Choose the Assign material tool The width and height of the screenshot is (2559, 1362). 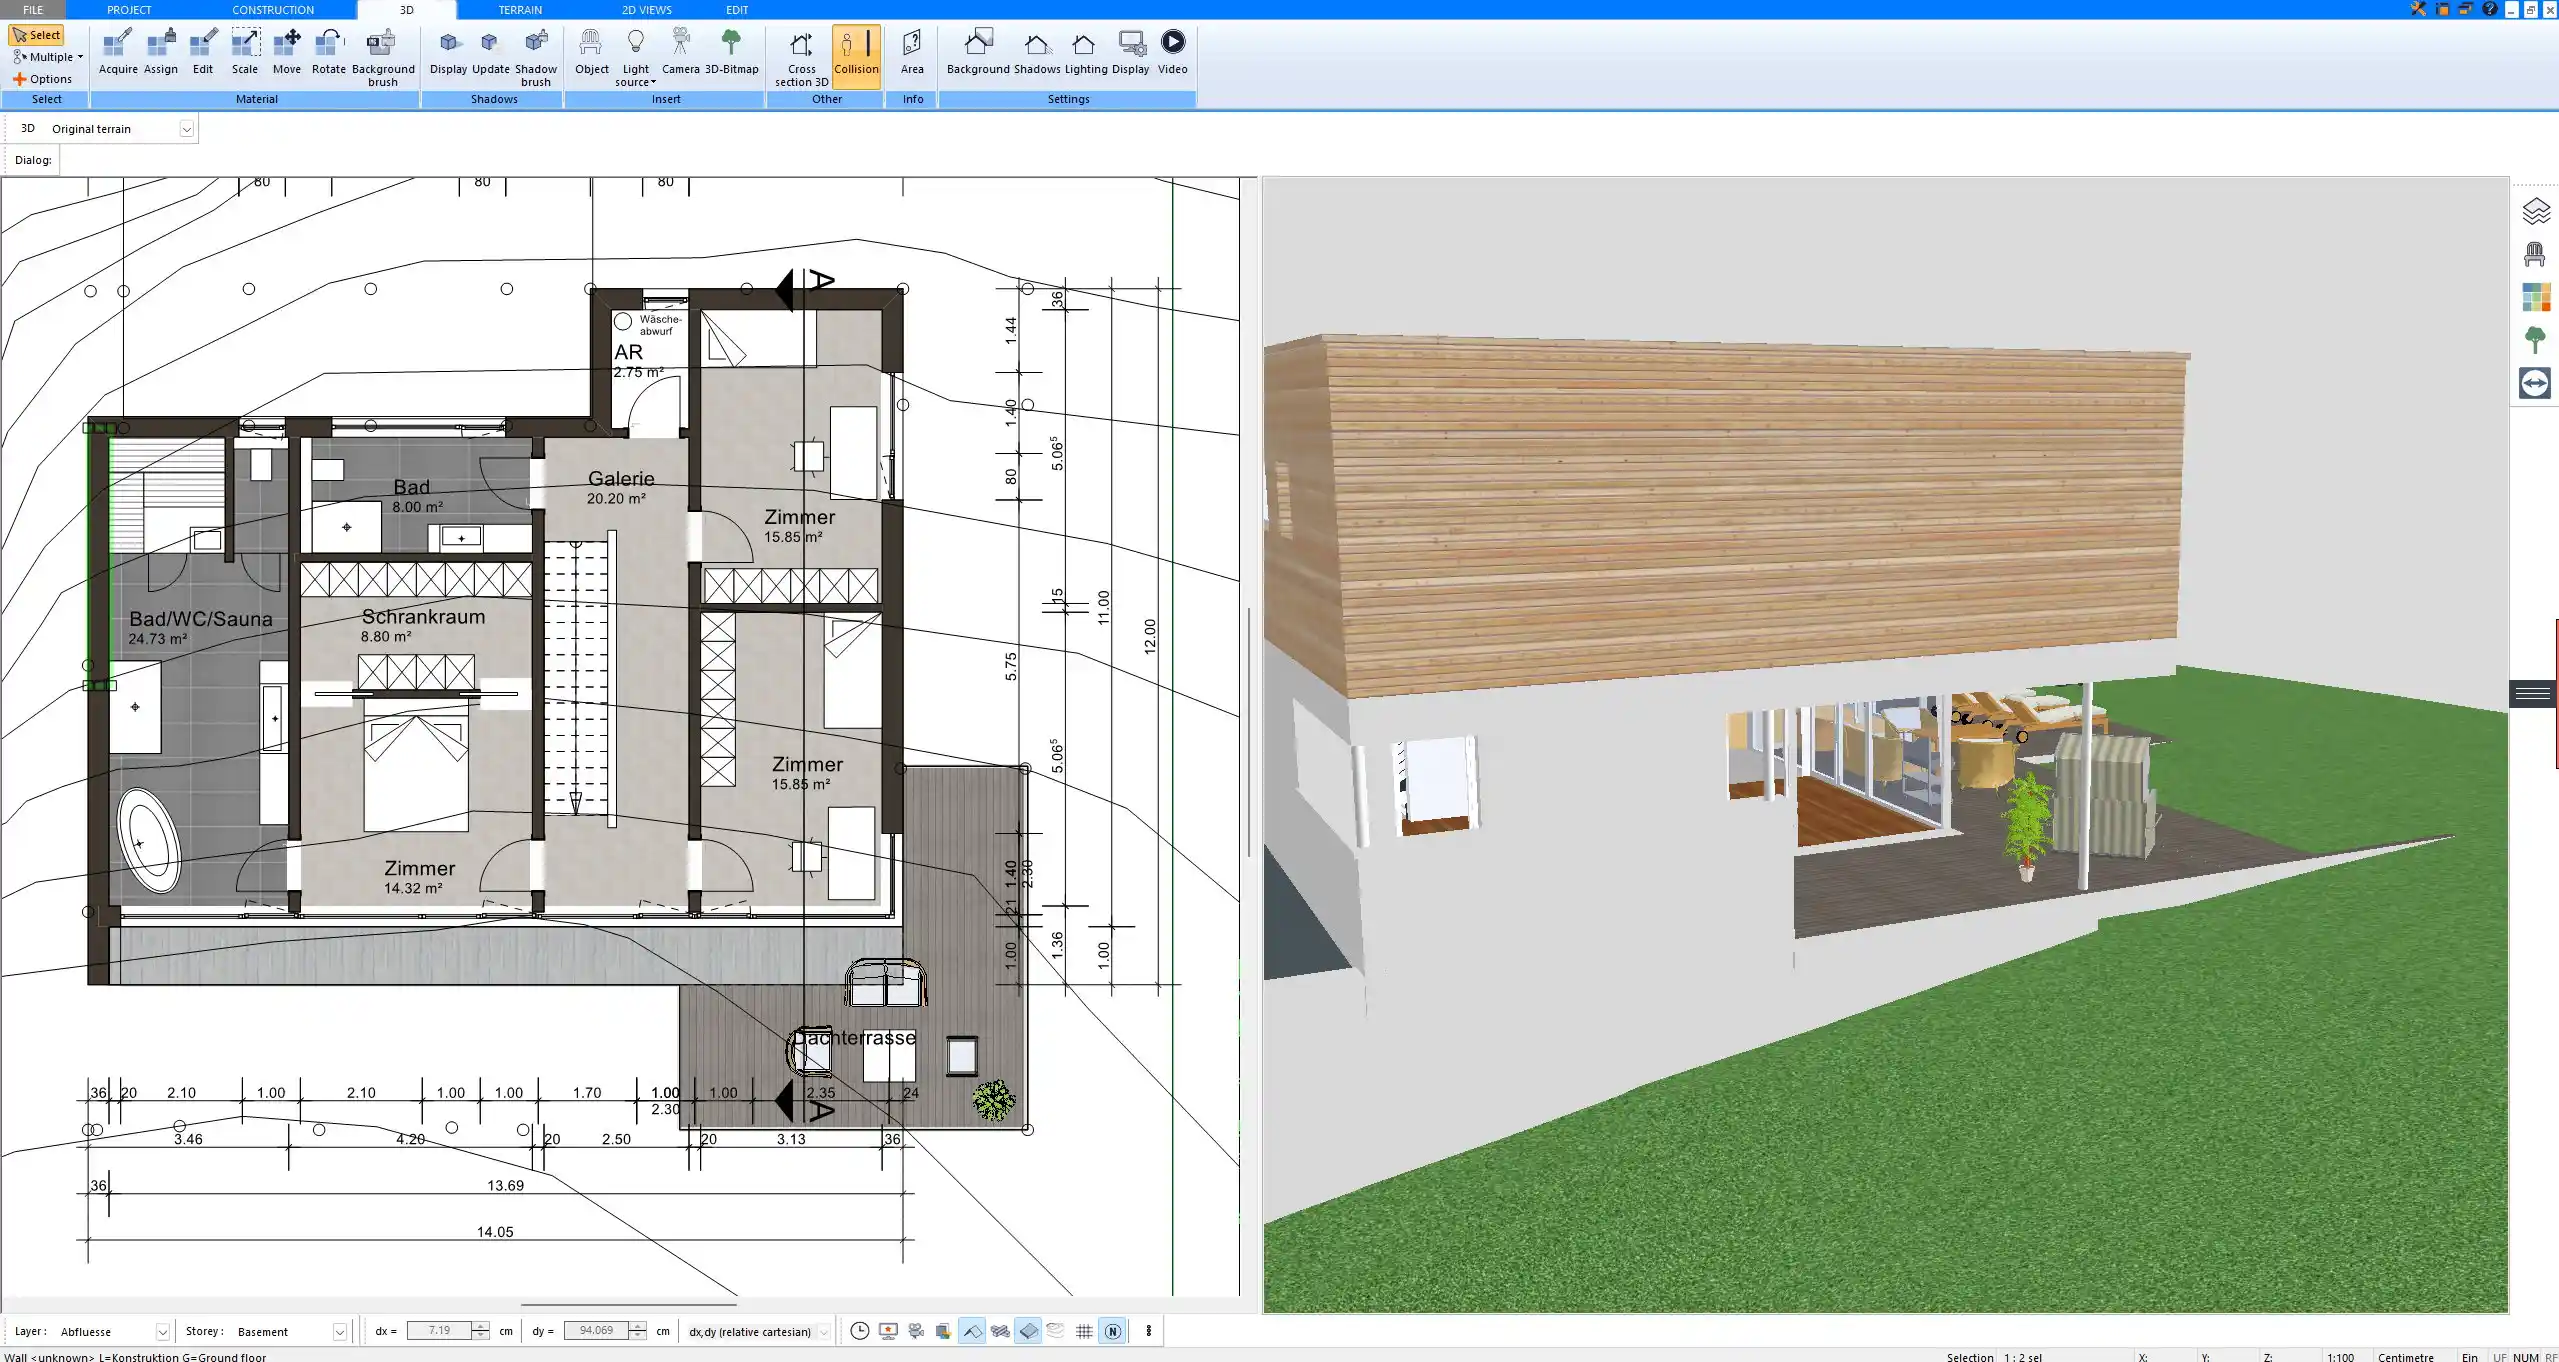coord(160,52)
